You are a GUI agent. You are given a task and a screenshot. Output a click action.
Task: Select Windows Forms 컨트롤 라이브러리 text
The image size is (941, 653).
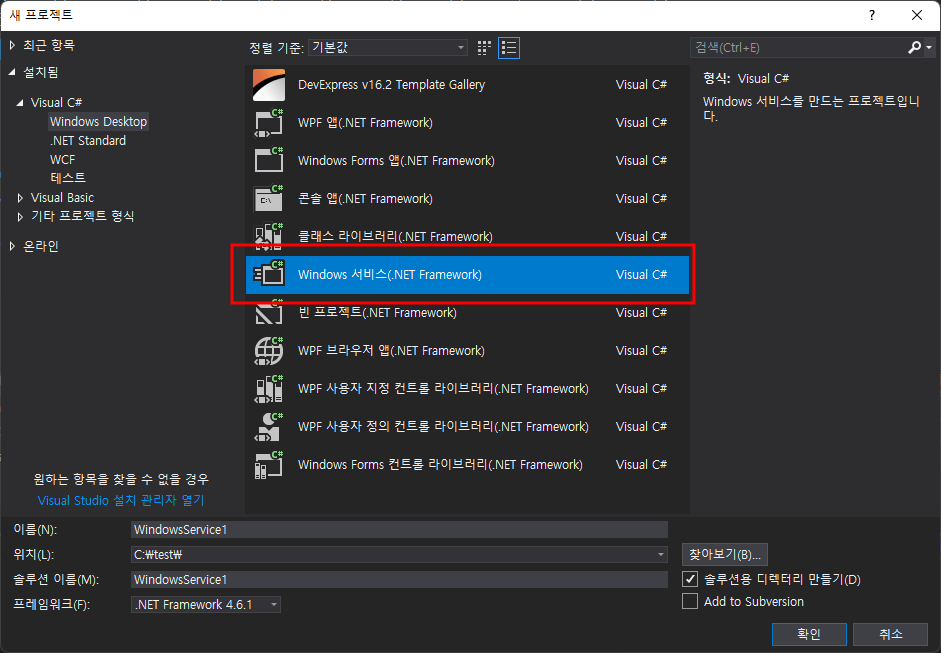coord(440,465)
